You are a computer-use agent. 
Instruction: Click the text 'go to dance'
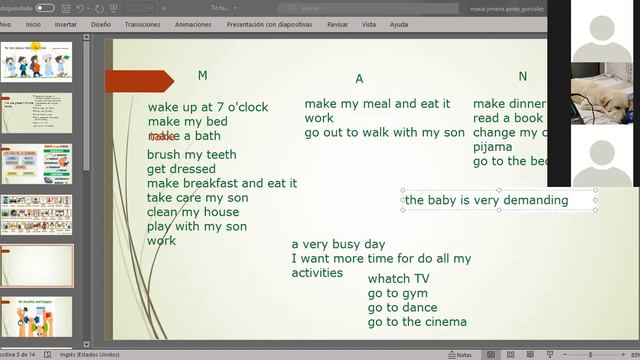pos(402,307)
